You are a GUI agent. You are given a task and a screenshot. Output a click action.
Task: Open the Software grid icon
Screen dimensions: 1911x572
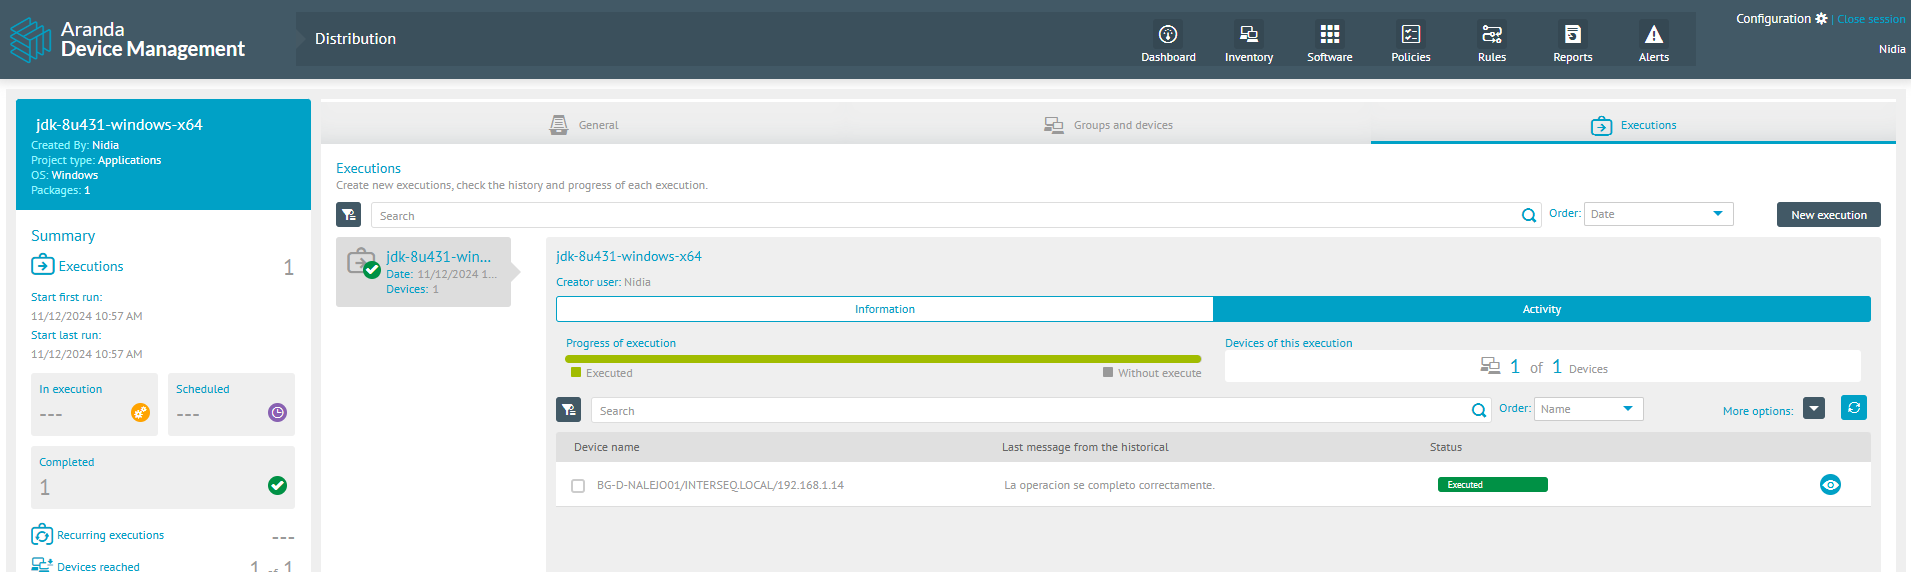[x=1329, y=35]
